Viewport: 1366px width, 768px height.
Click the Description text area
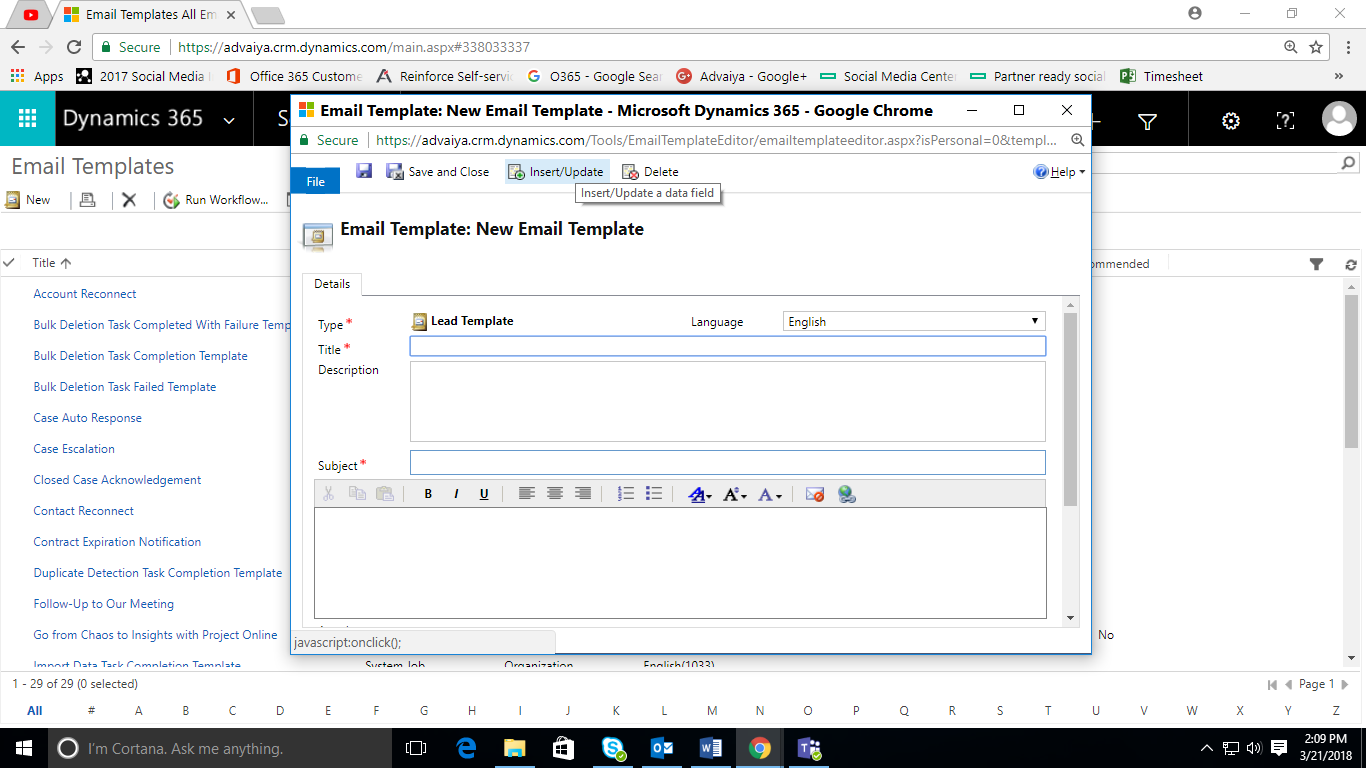pyautogui.click(x=727, y=401)
